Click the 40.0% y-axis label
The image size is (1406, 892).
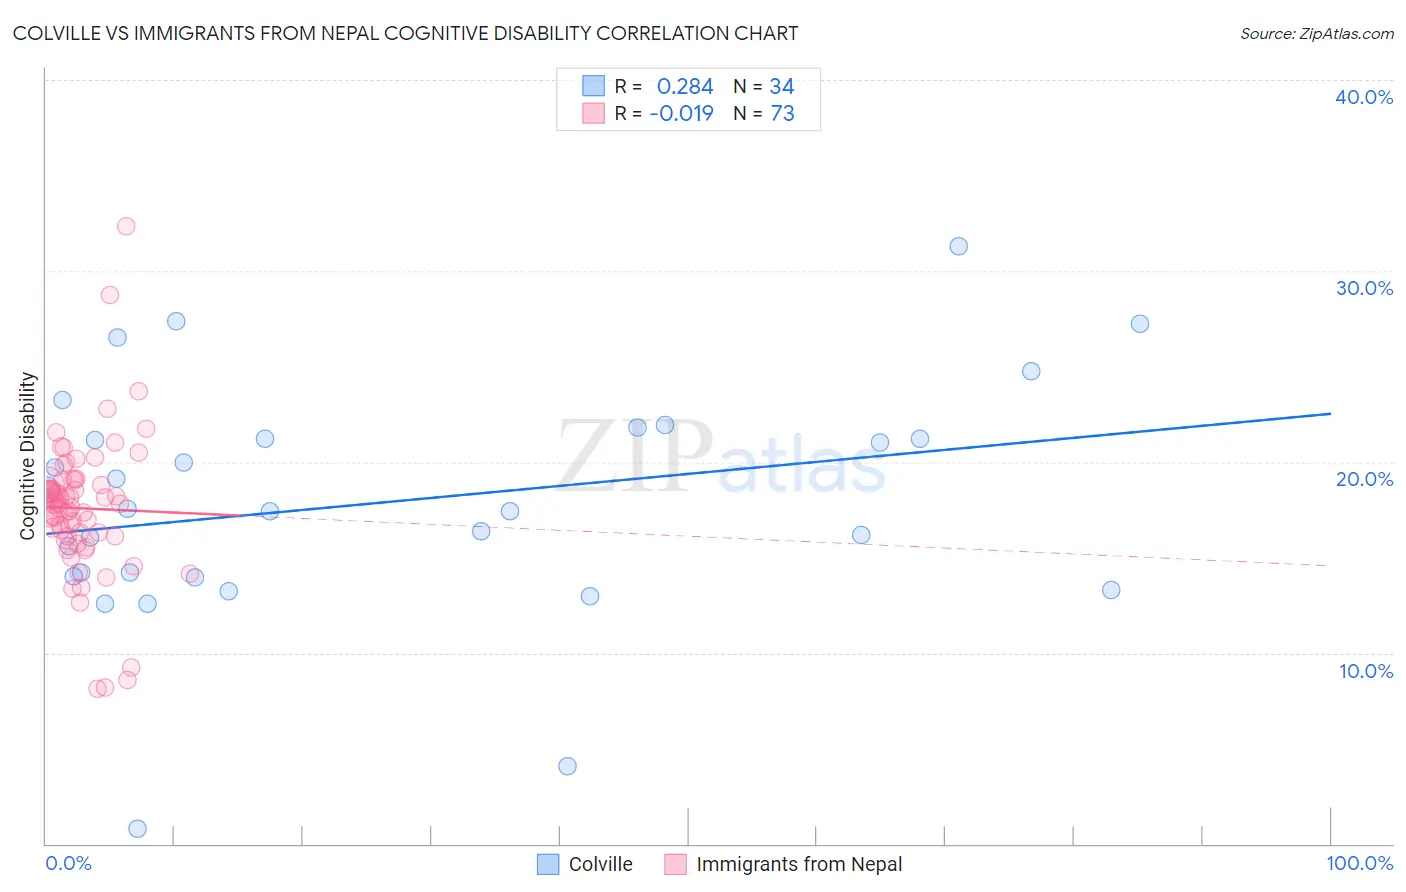(1364, 97)
